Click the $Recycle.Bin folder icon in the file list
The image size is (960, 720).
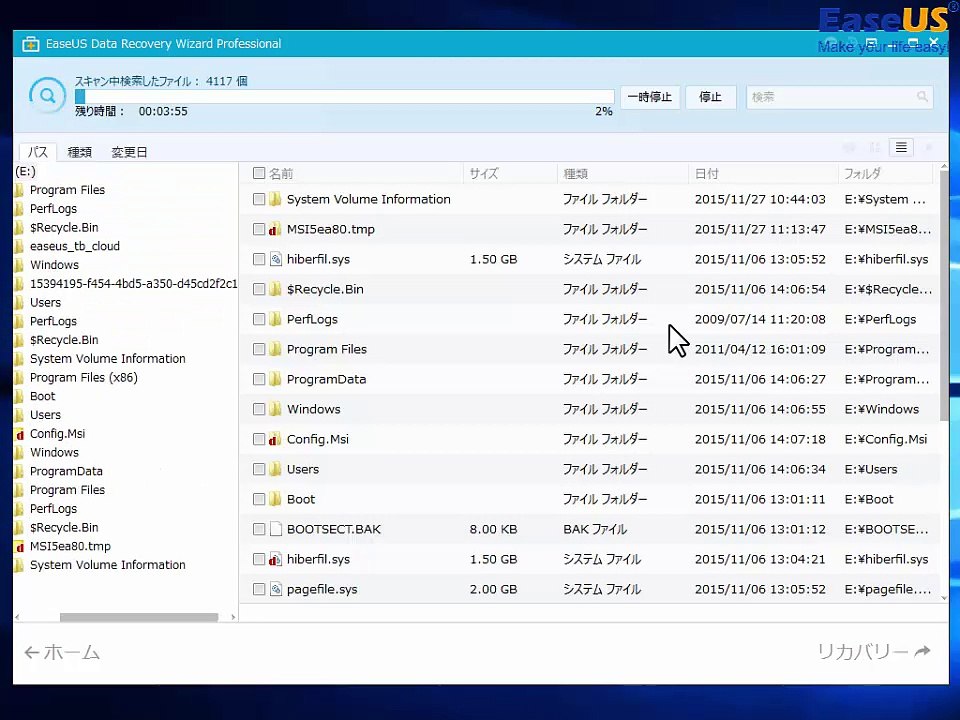276,289
